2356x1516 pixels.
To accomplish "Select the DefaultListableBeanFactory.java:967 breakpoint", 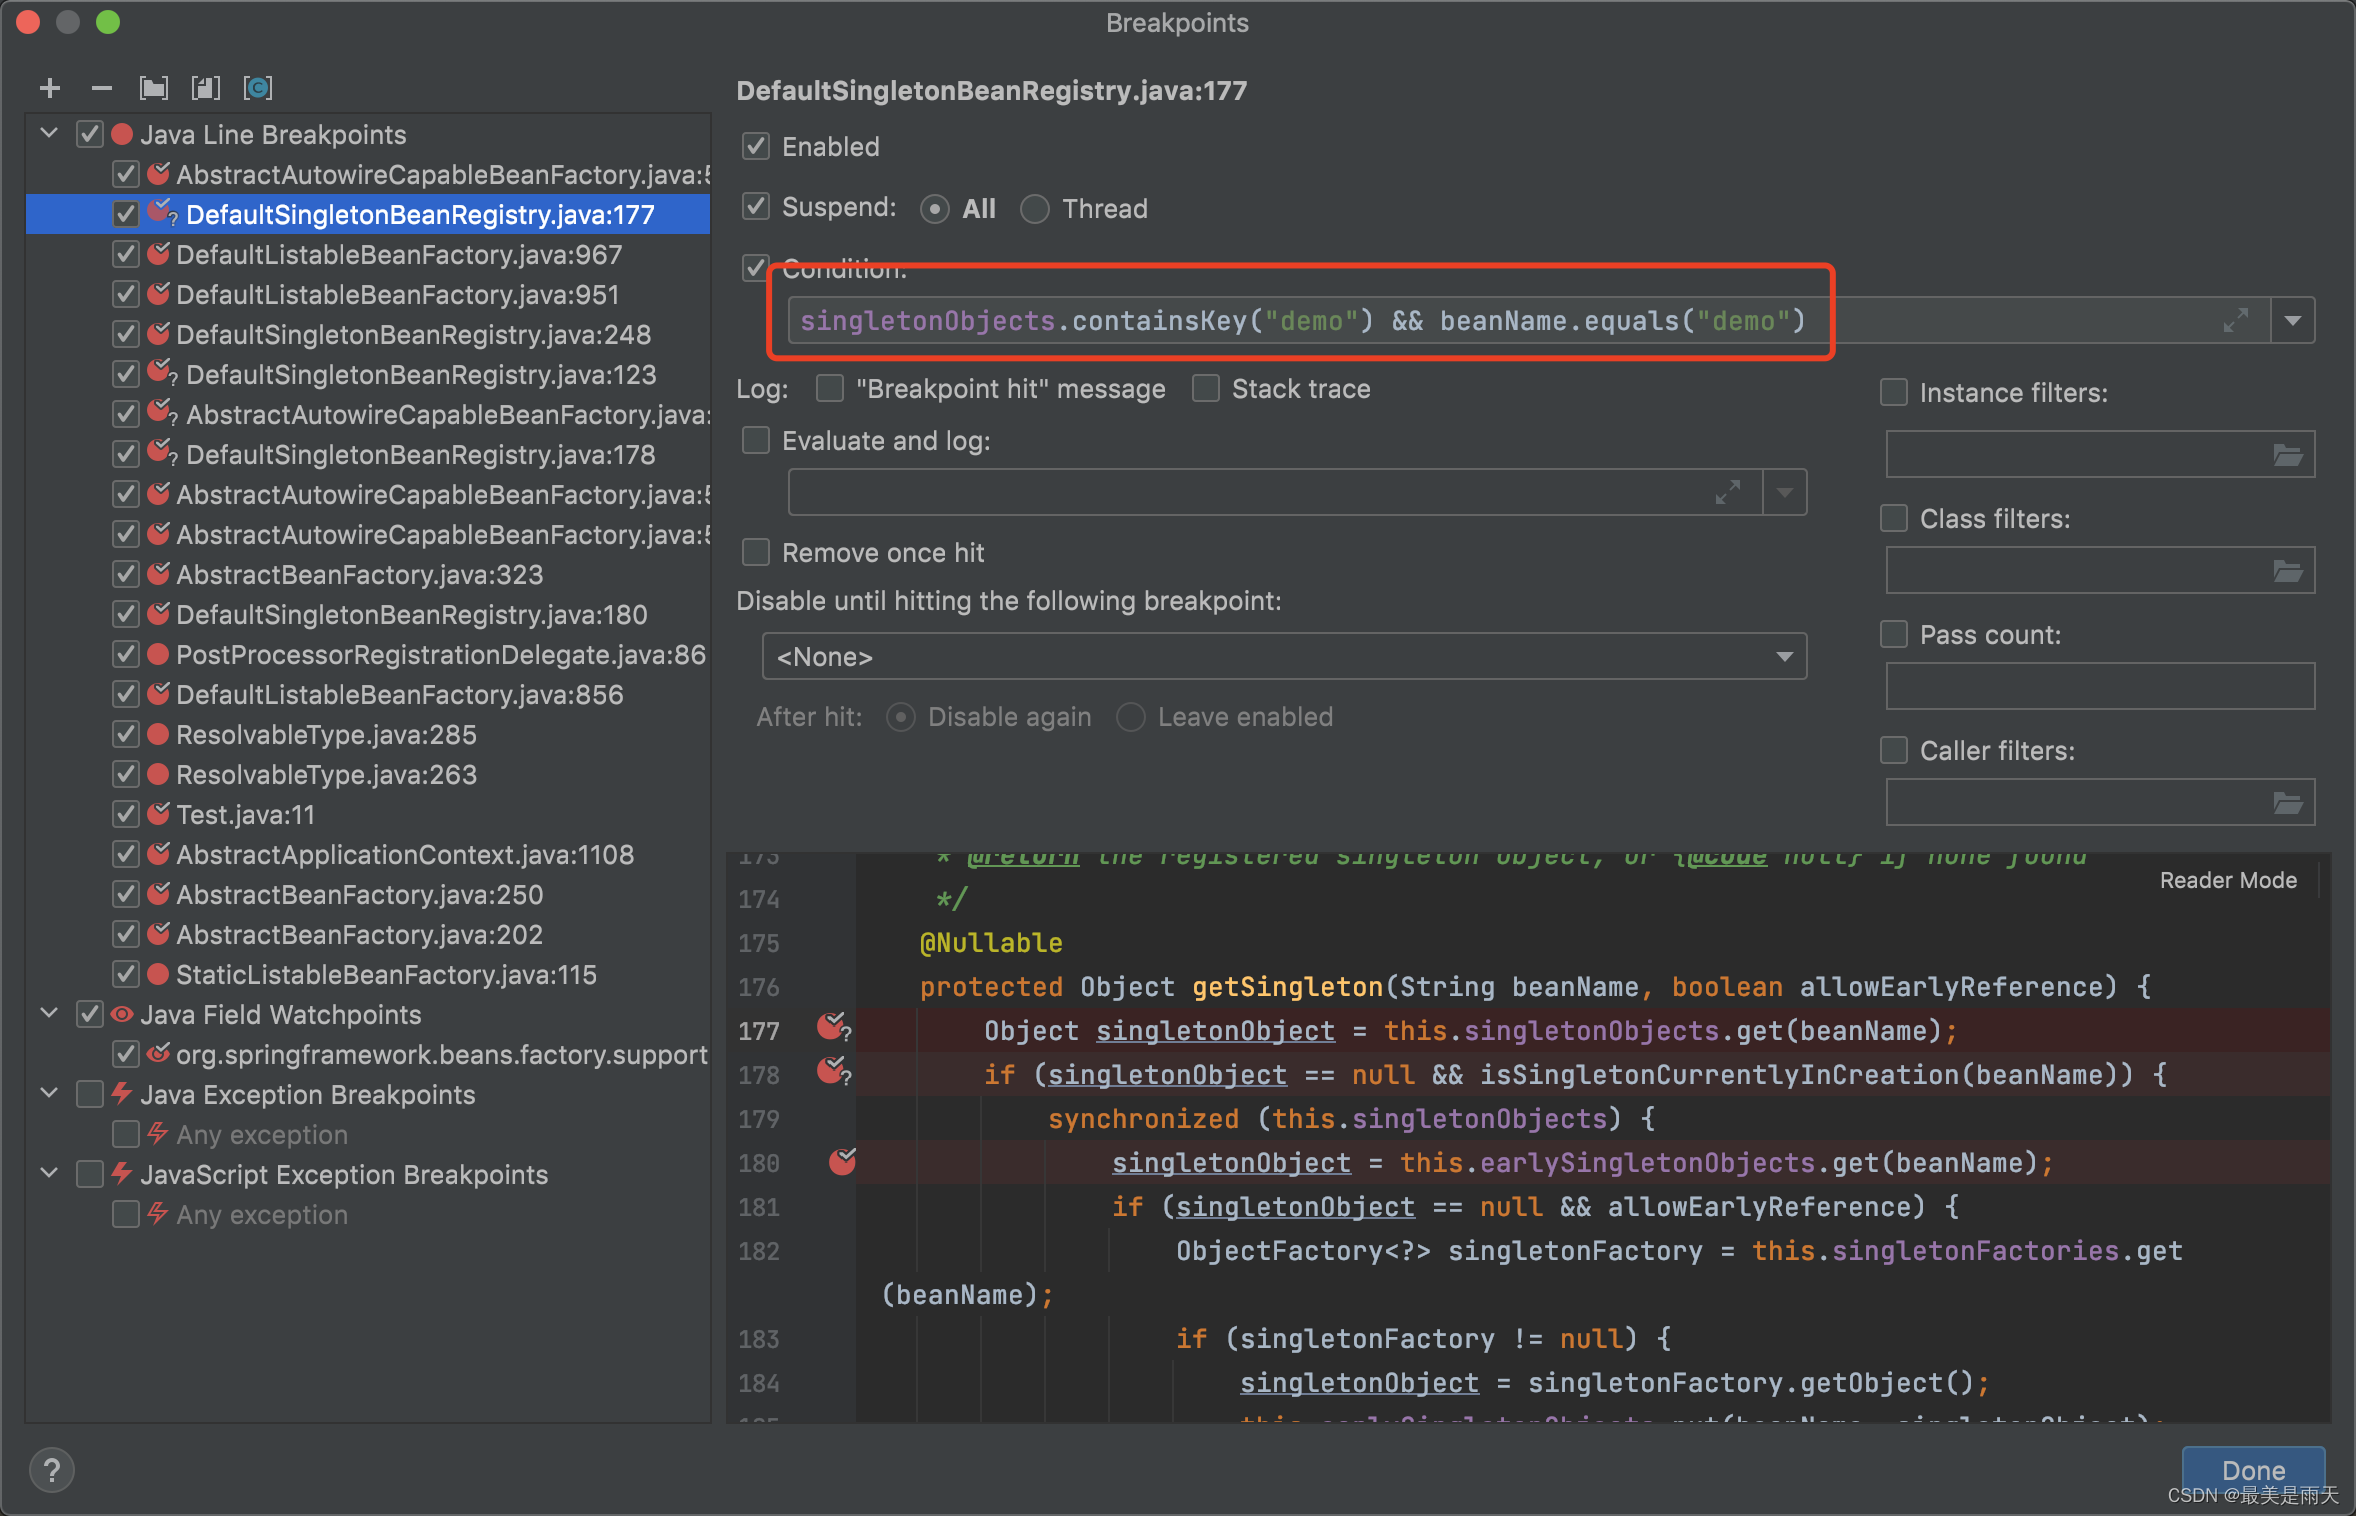I will pos(398,254).
